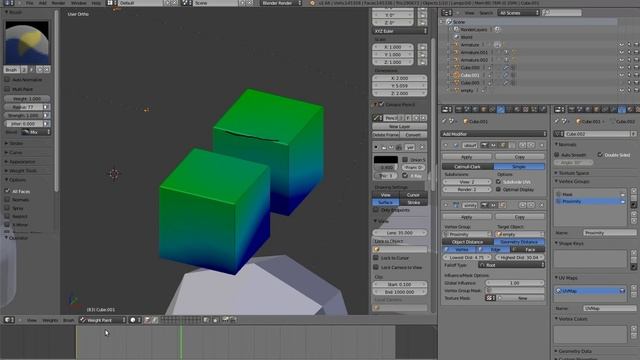Click the Delete Frame button
This screenshot has height=360, width=640.
pos(385,135)
